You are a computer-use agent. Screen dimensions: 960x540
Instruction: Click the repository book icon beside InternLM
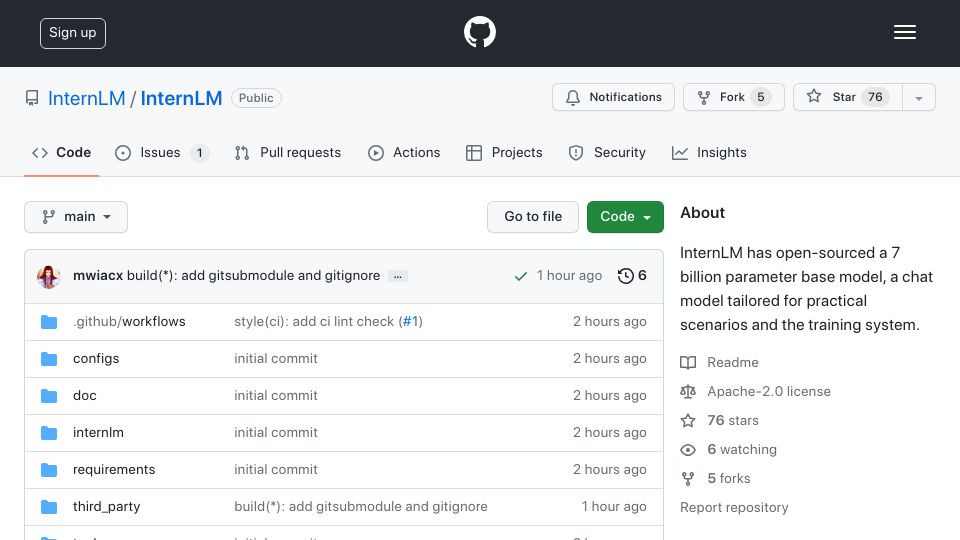(x=32, y=98)
